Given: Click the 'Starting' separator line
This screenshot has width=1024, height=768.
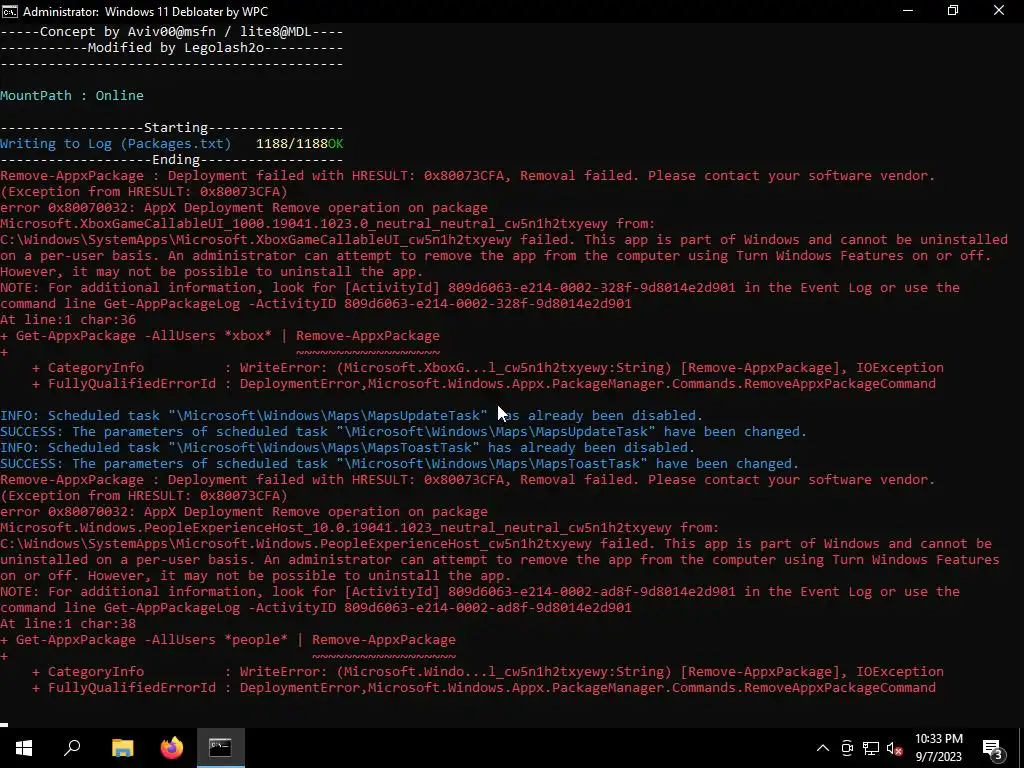Looking at the screenshot, I should tap(172, 128).
